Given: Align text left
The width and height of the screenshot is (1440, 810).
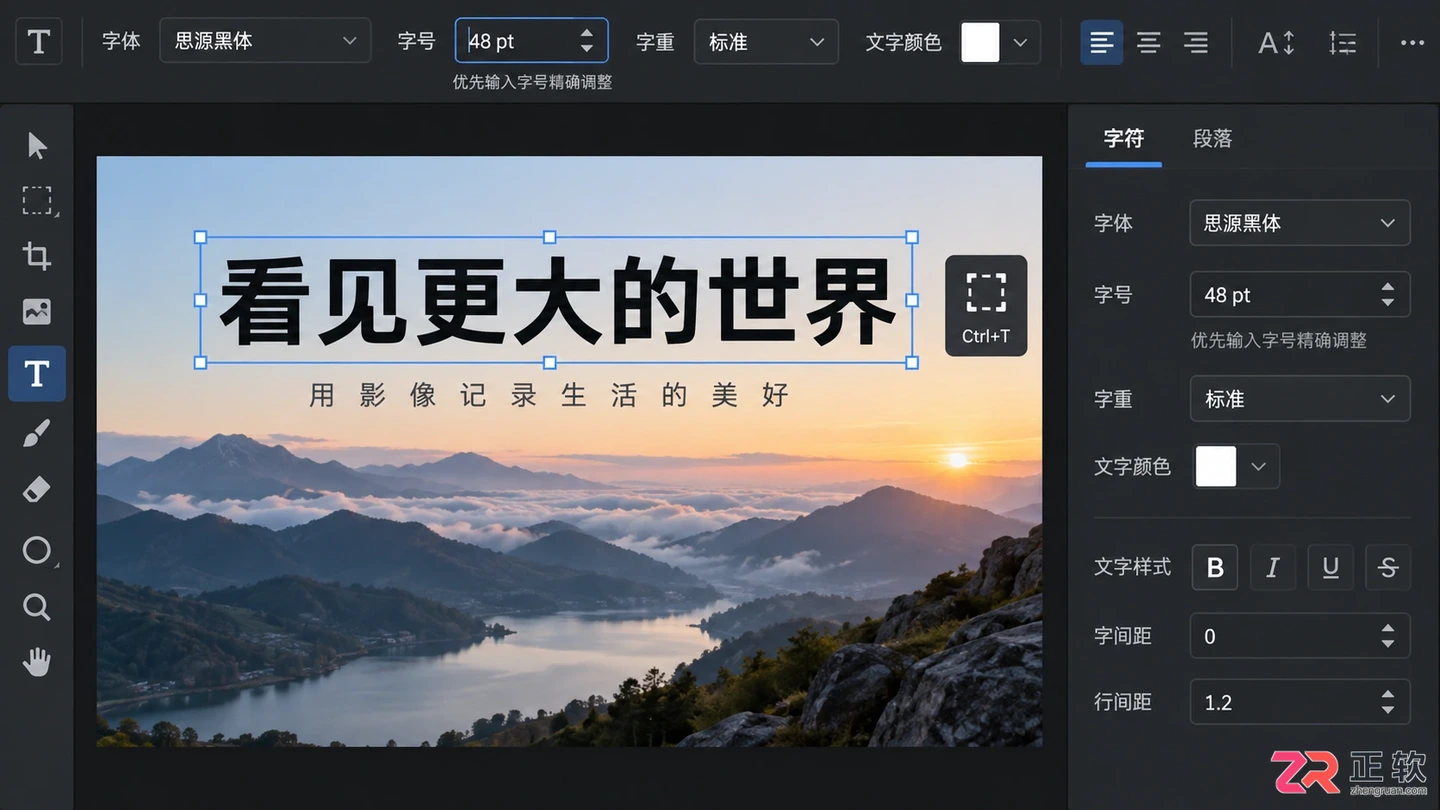Looking at the screenshot, I should coord(1101,42).
